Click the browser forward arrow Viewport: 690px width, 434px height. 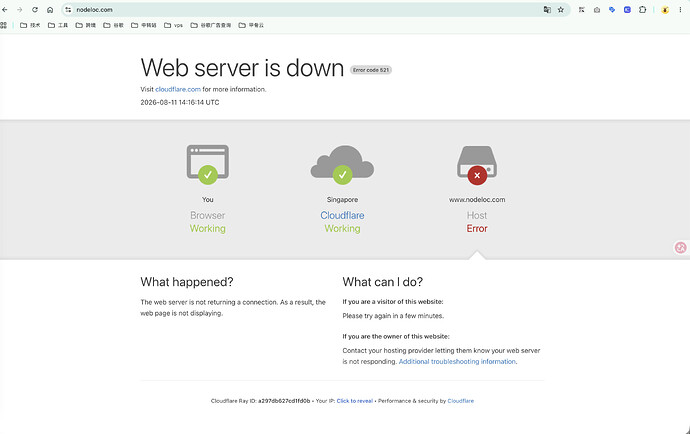tap(19, 10)
